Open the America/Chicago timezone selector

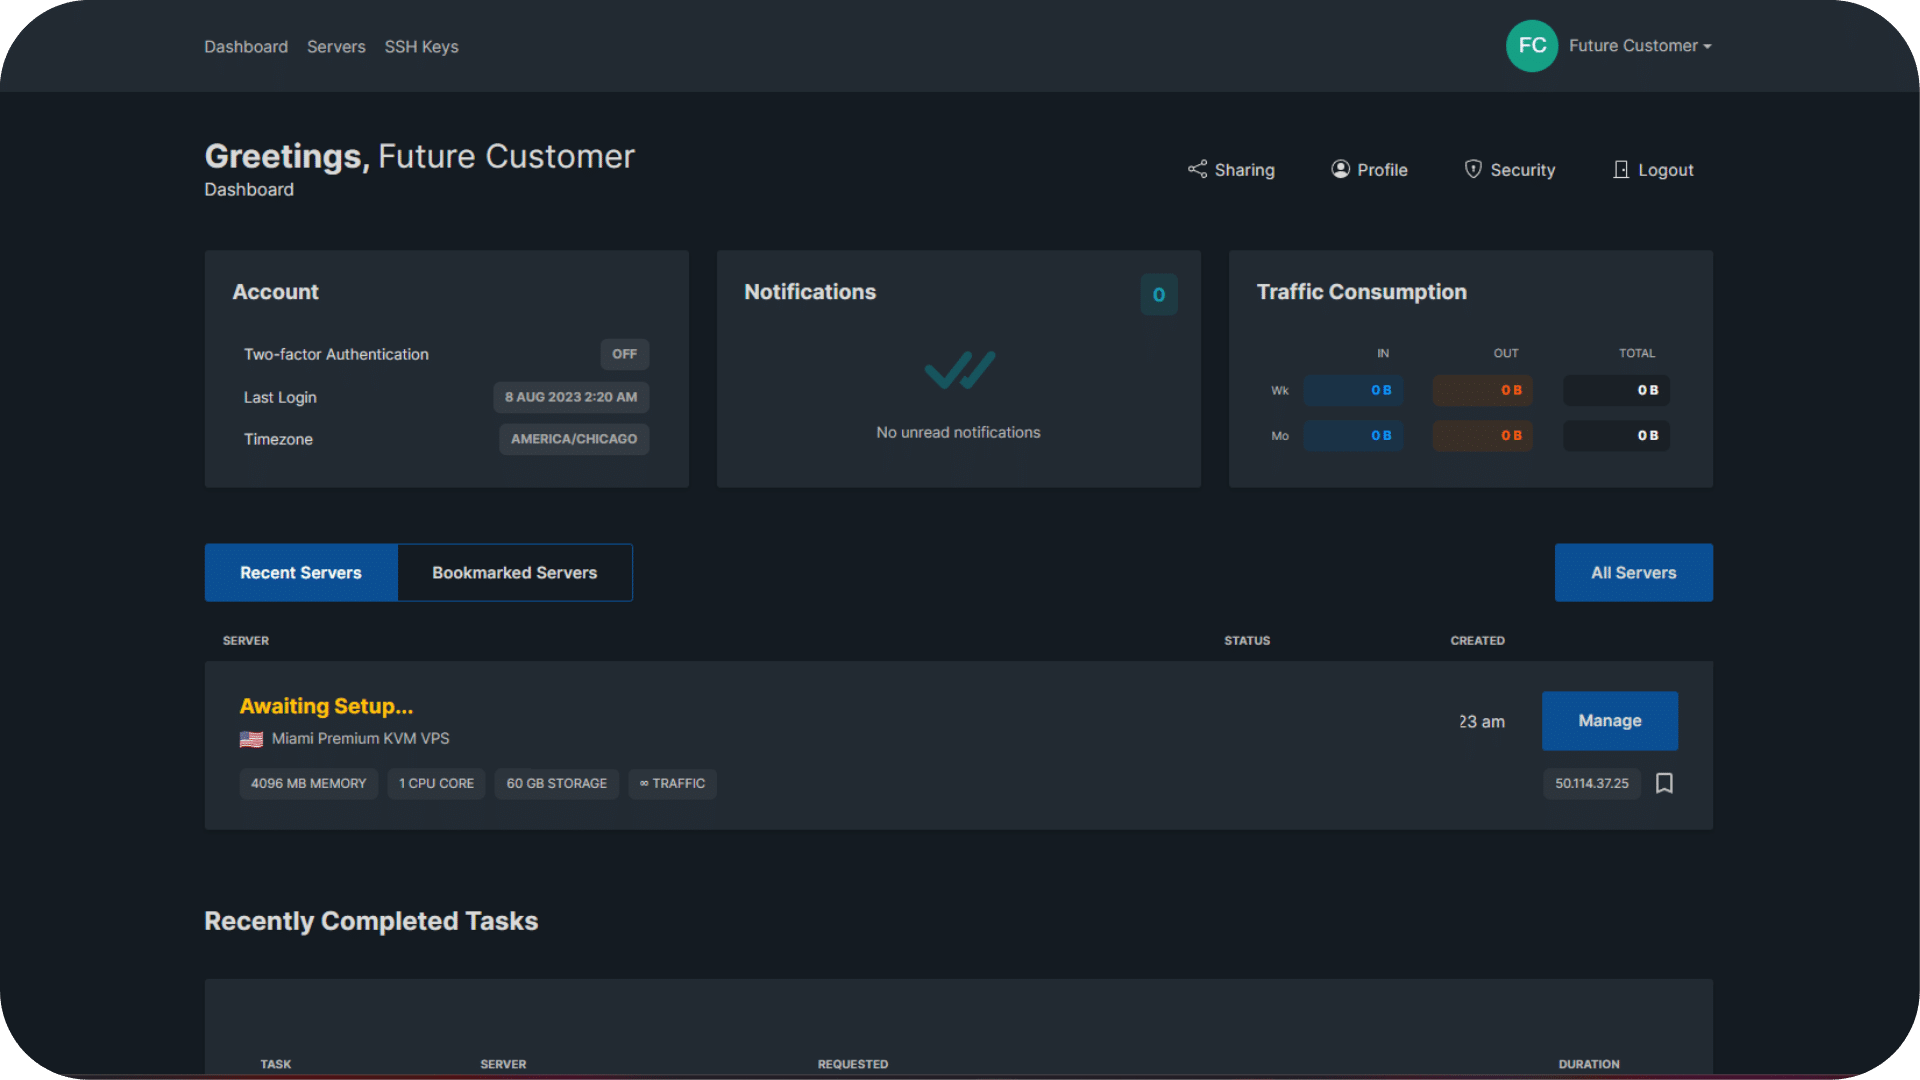pyautogui.click(x=573, y=438)
